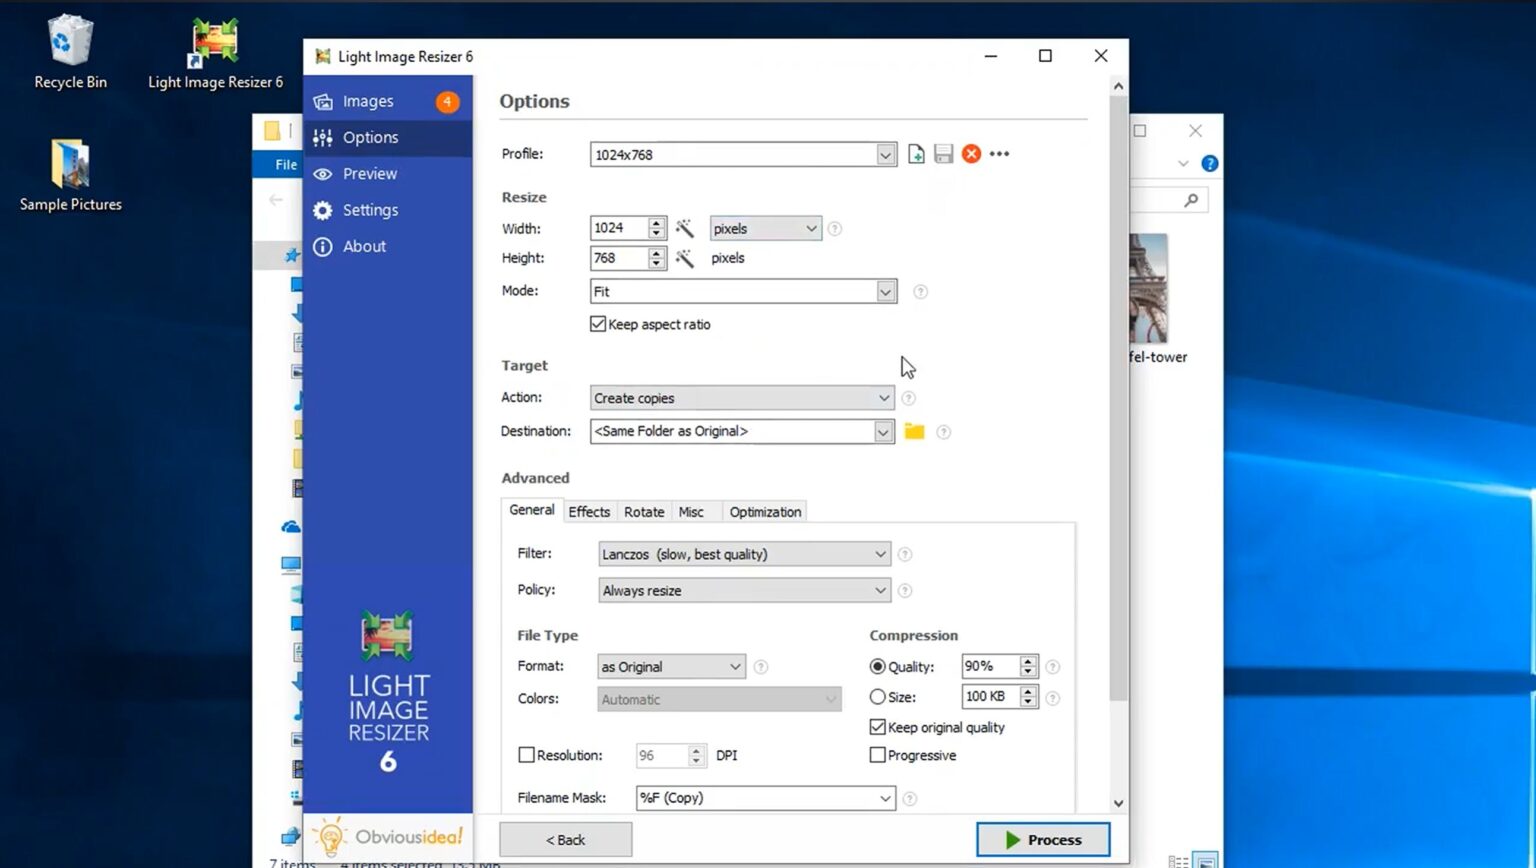Click the magic wand next to Height
Image resolution: width=1536 pixels, height=868 pixels.
[685, 258]
